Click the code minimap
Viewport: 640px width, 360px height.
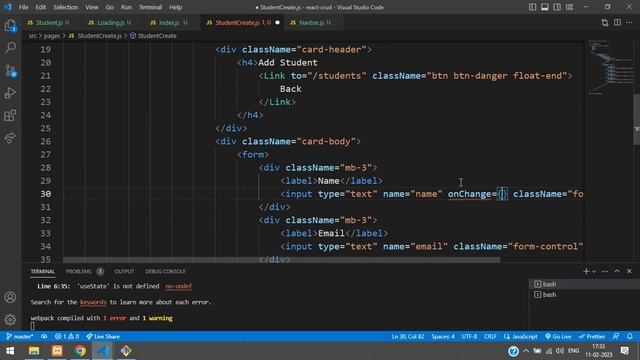point(610,67)
